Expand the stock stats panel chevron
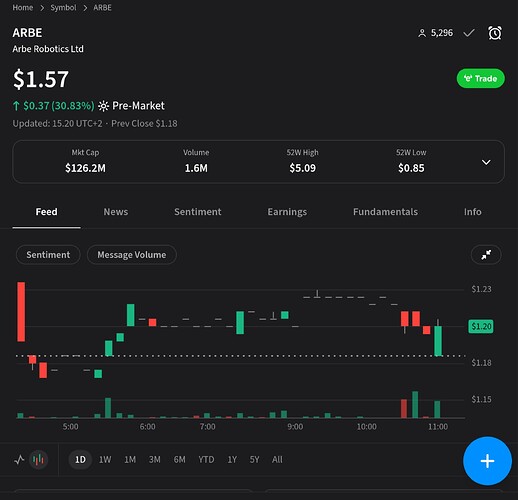 tap(486, 162)
